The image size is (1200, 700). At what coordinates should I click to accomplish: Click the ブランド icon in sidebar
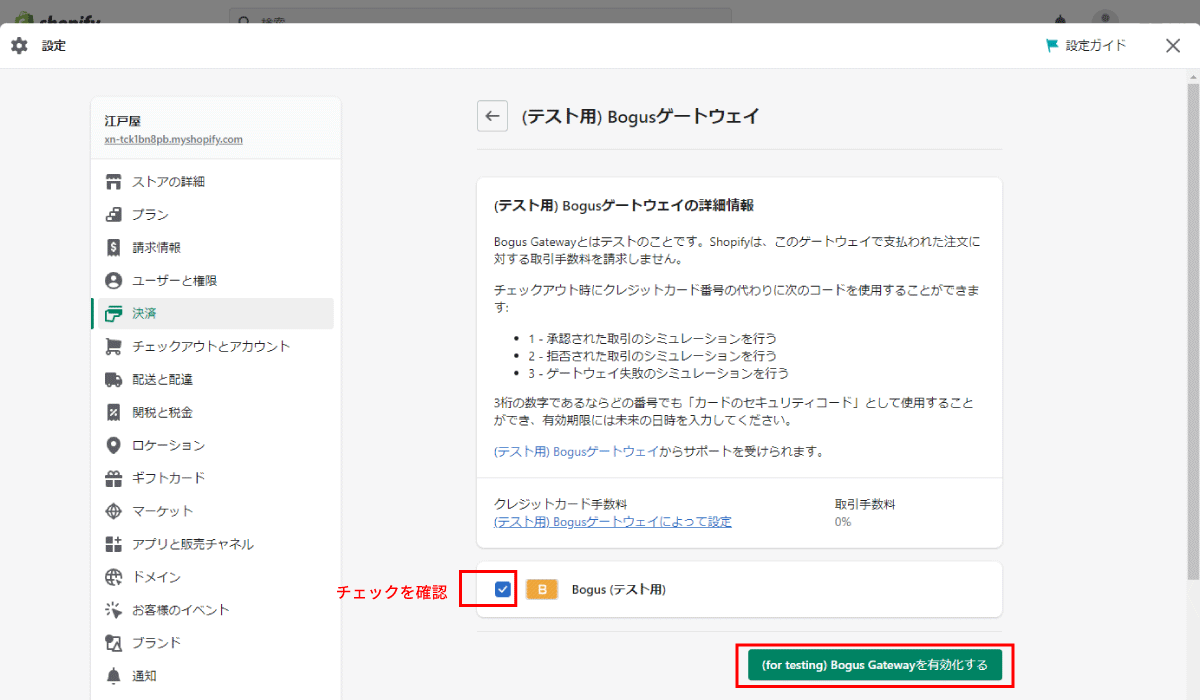click(x=114, y=643)
